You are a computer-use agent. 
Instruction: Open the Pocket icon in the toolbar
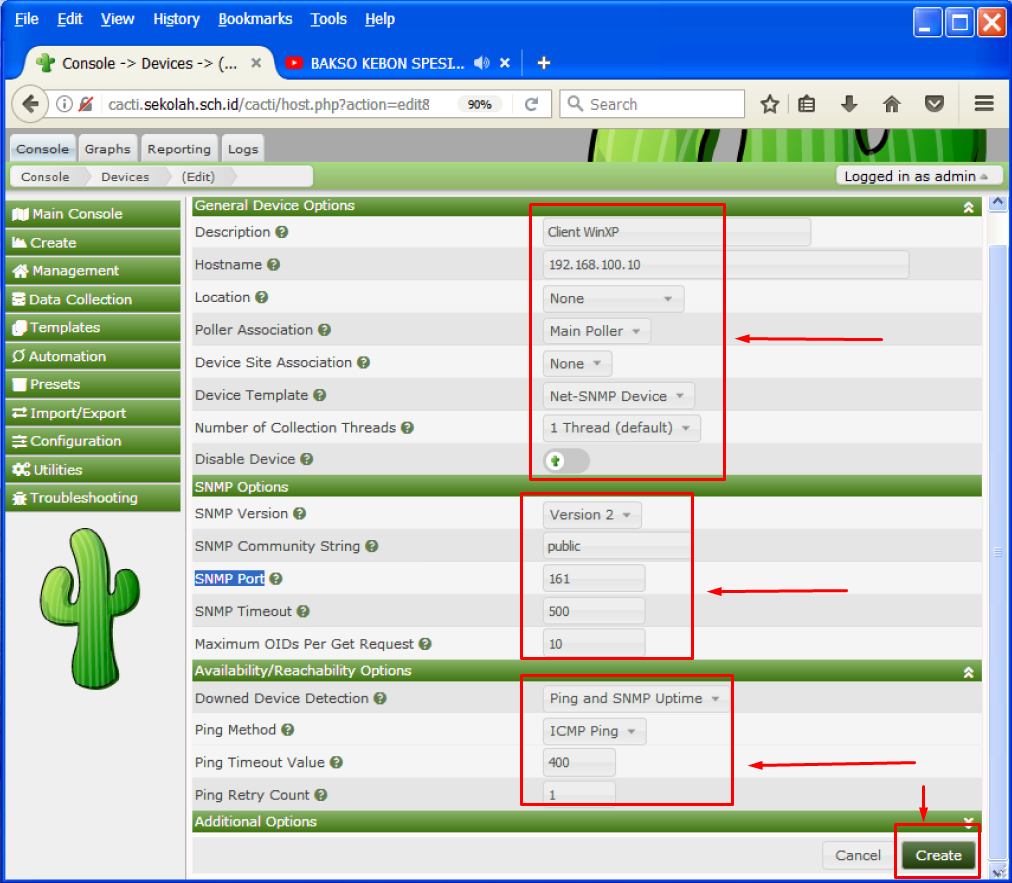(x=934, y=104)
